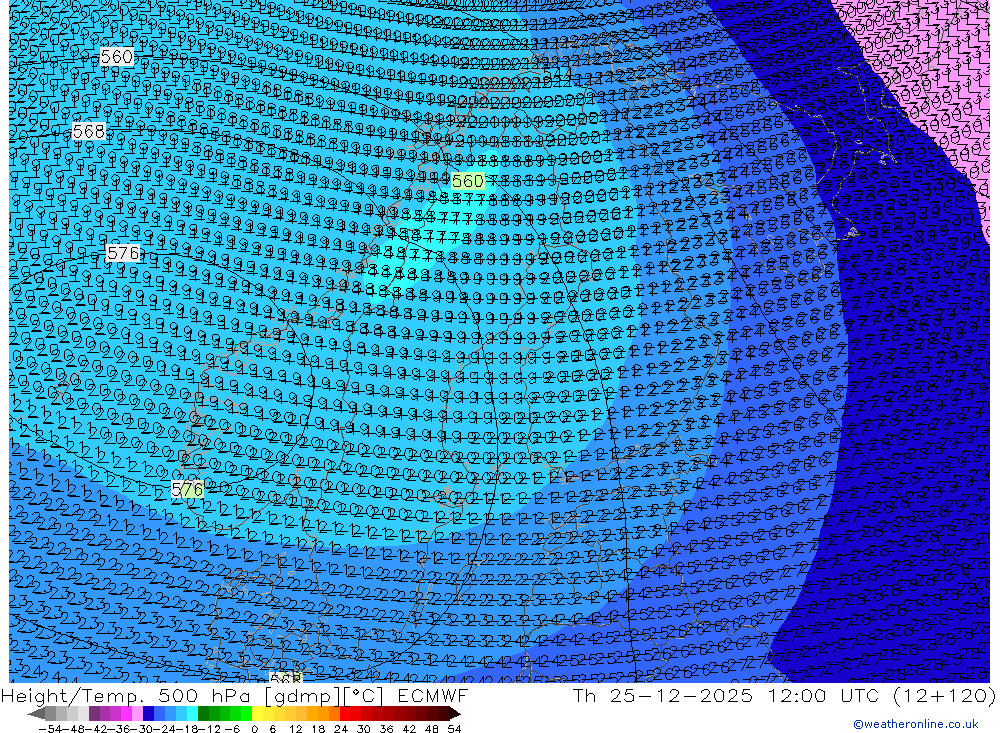1000x733 pixels.
Task: Click the grey left arrow end of the colour scale
Action: pos(36,714)
